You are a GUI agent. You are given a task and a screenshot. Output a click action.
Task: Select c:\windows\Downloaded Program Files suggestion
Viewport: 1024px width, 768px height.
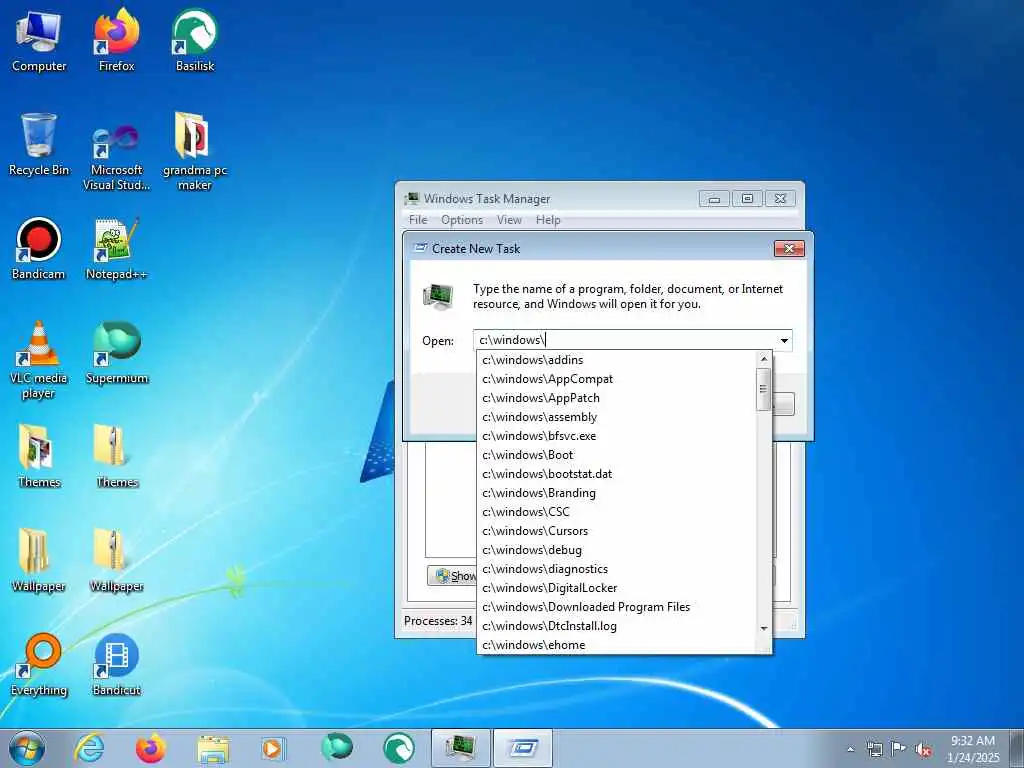pos(616,607)
